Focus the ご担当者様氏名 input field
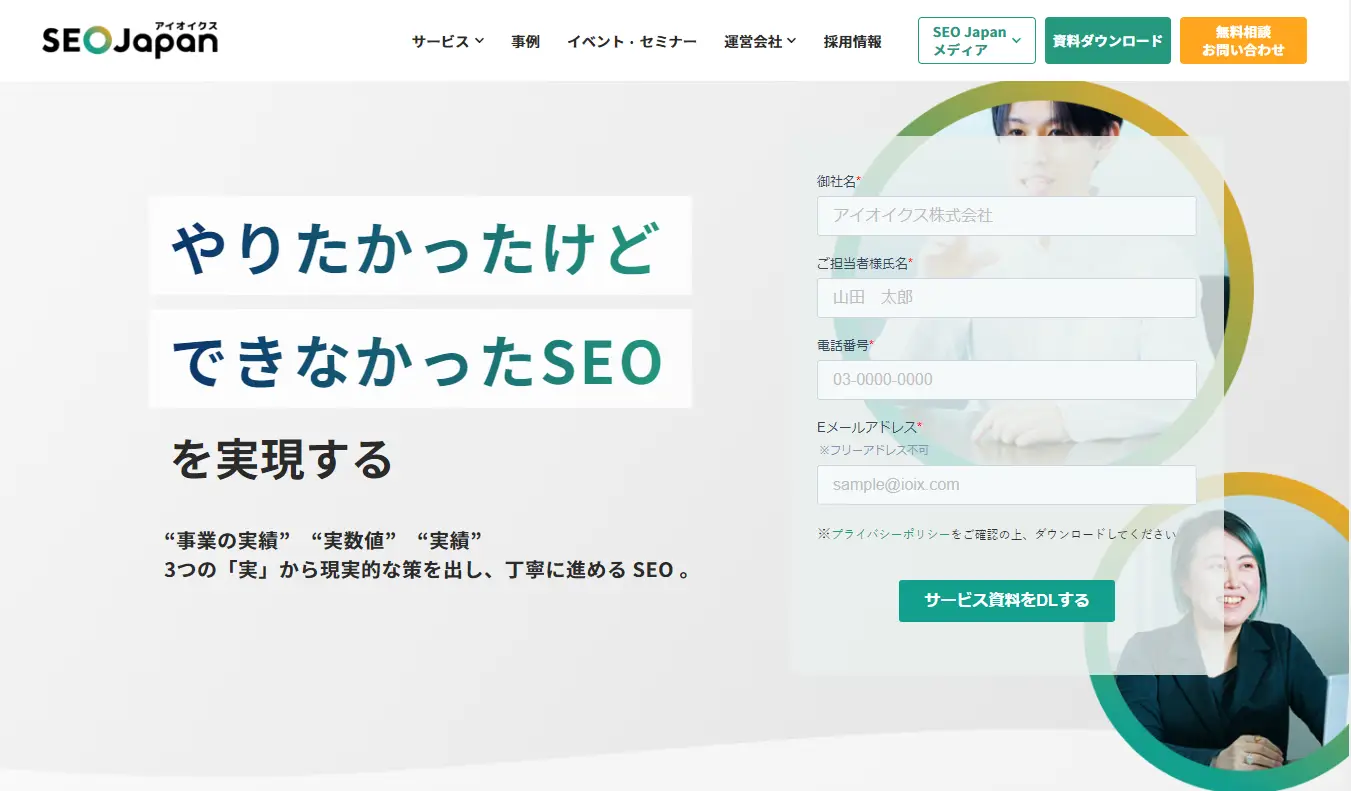Image resolution: width=1351 pixels, height=791 pixels. point(1006,297)
